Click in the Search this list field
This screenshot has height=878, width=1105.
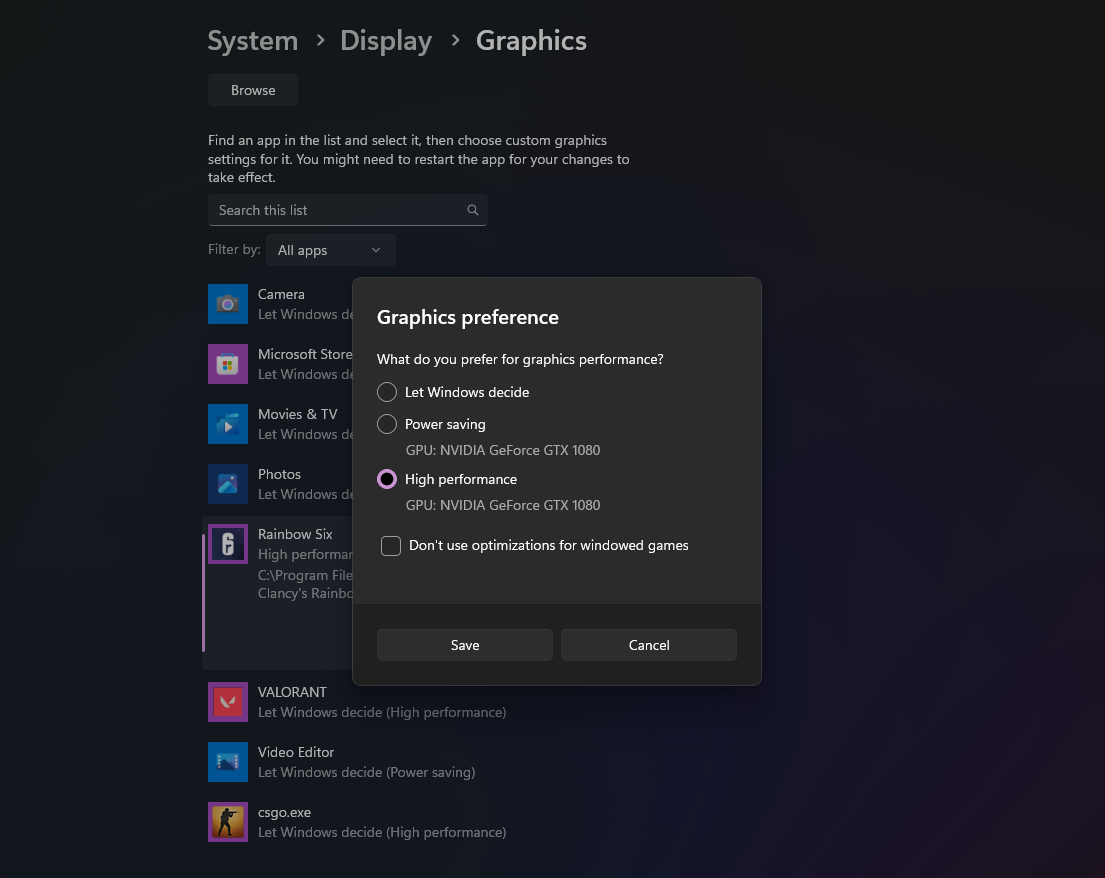tap(347, 210)
